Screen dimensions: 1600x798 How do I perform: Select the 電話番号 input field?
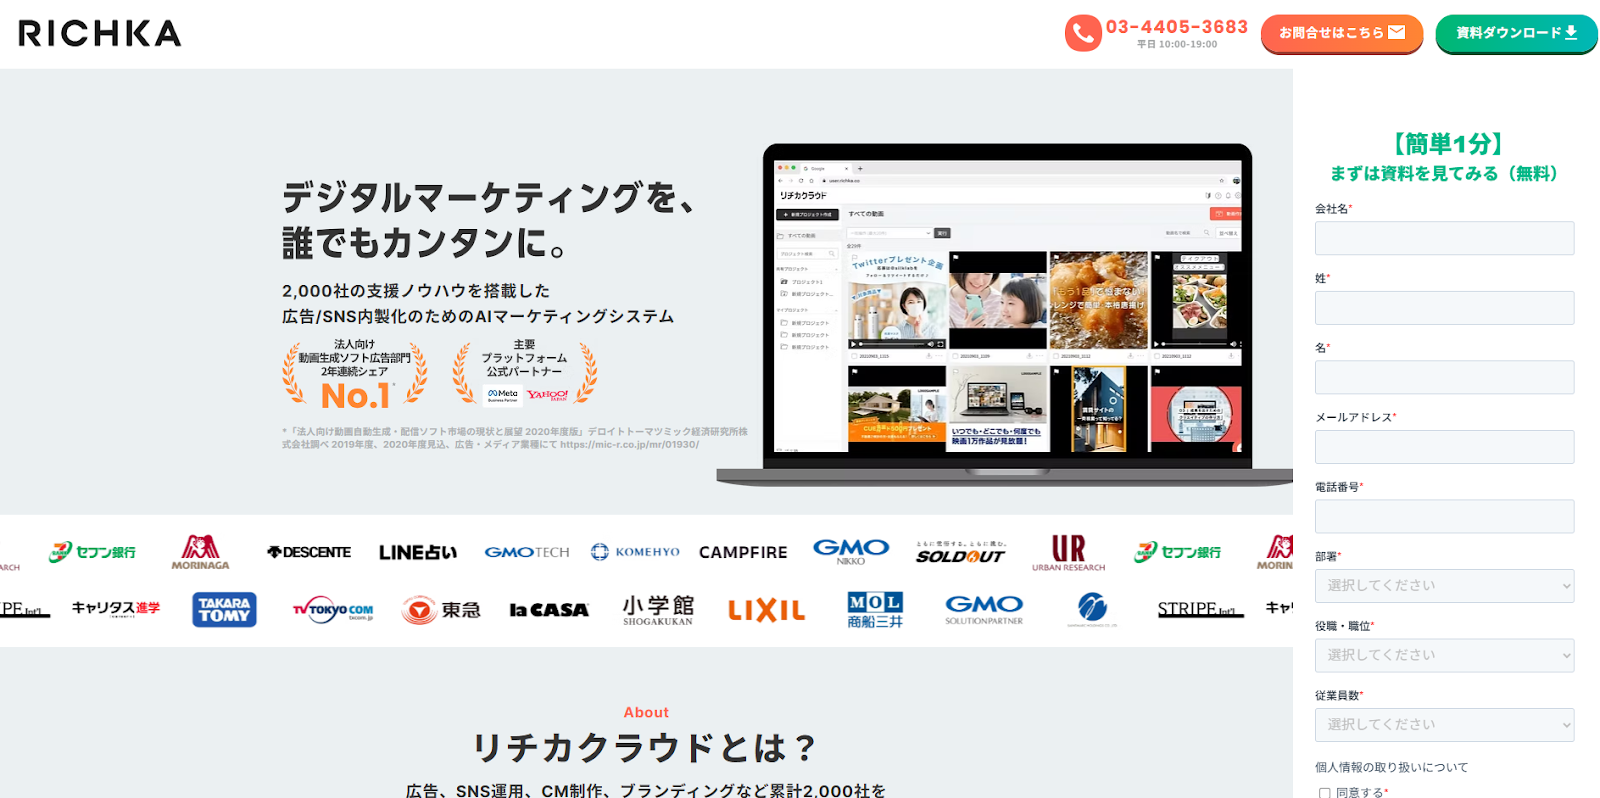[1444, 516]
